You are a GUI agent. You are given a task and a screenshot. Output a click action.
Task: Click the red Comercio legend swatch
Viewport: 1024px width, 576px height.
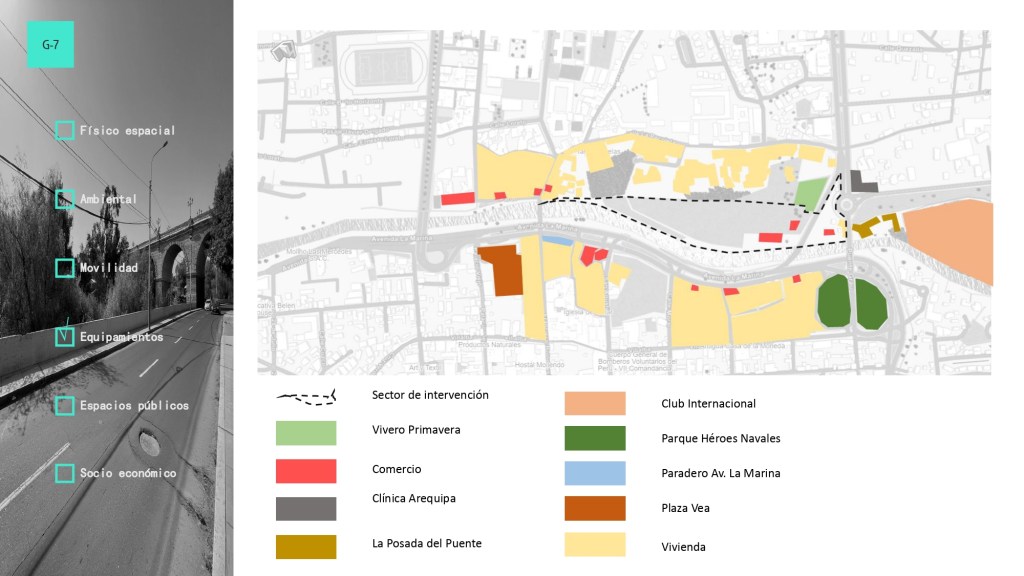306,471
